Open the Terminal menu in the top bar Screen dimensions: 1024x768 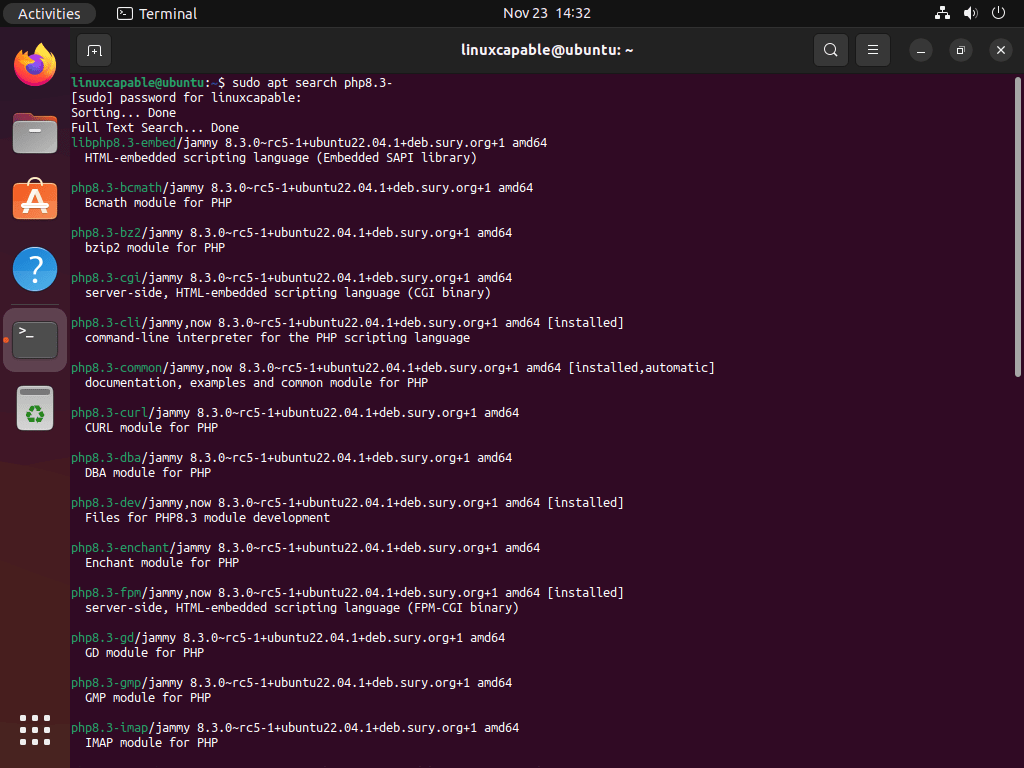click(156, 13)
